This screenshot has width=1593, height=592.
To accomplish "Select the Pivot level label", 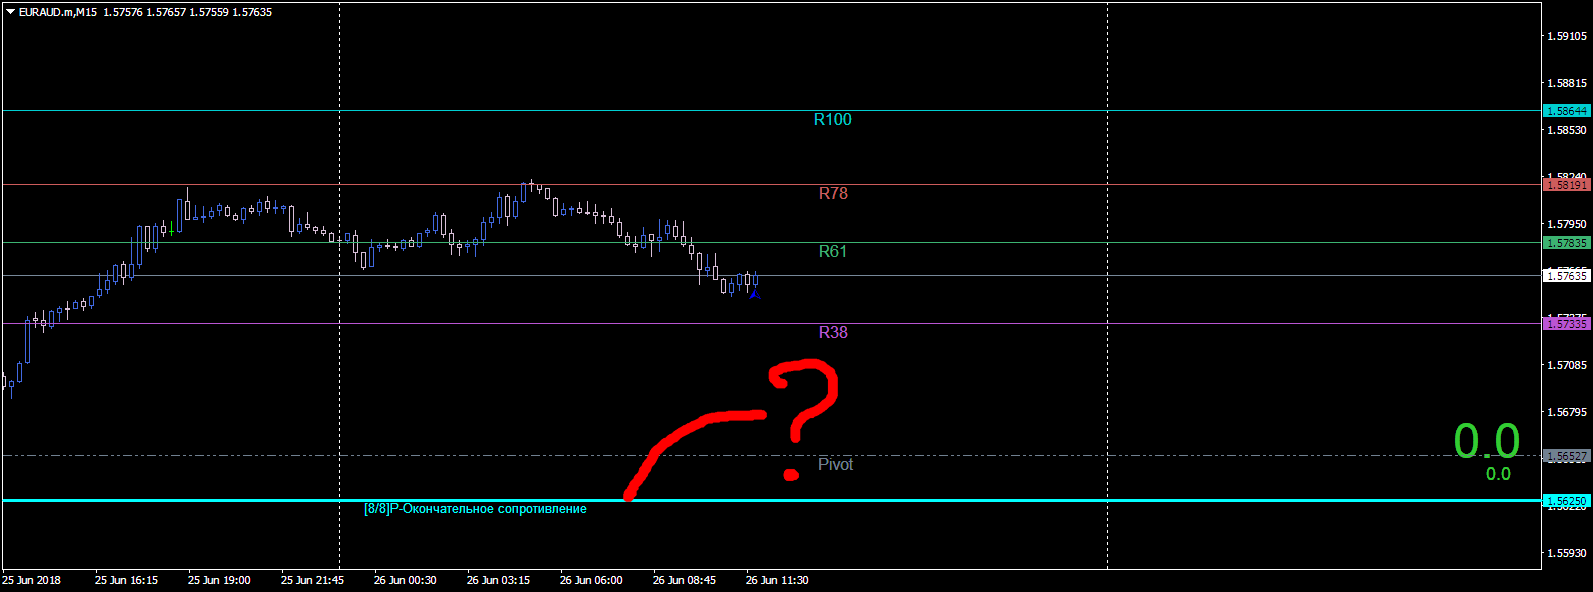I will (836, 464).
